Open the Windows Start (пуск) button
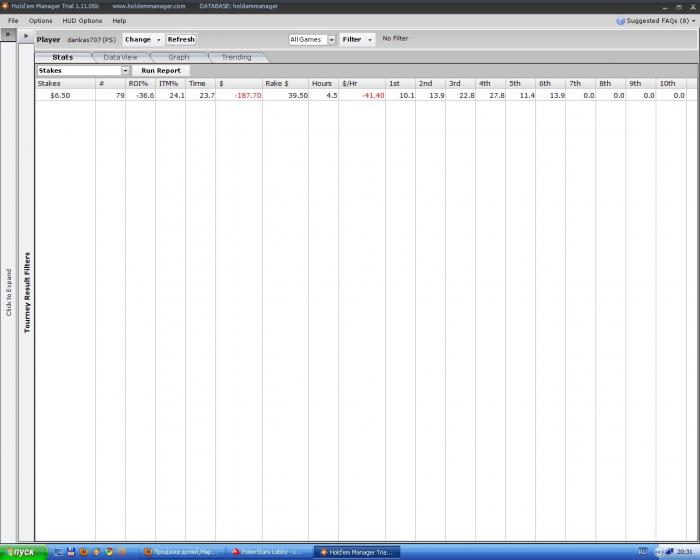This screenshot has width=700, height=560. [x=24, y=552]
